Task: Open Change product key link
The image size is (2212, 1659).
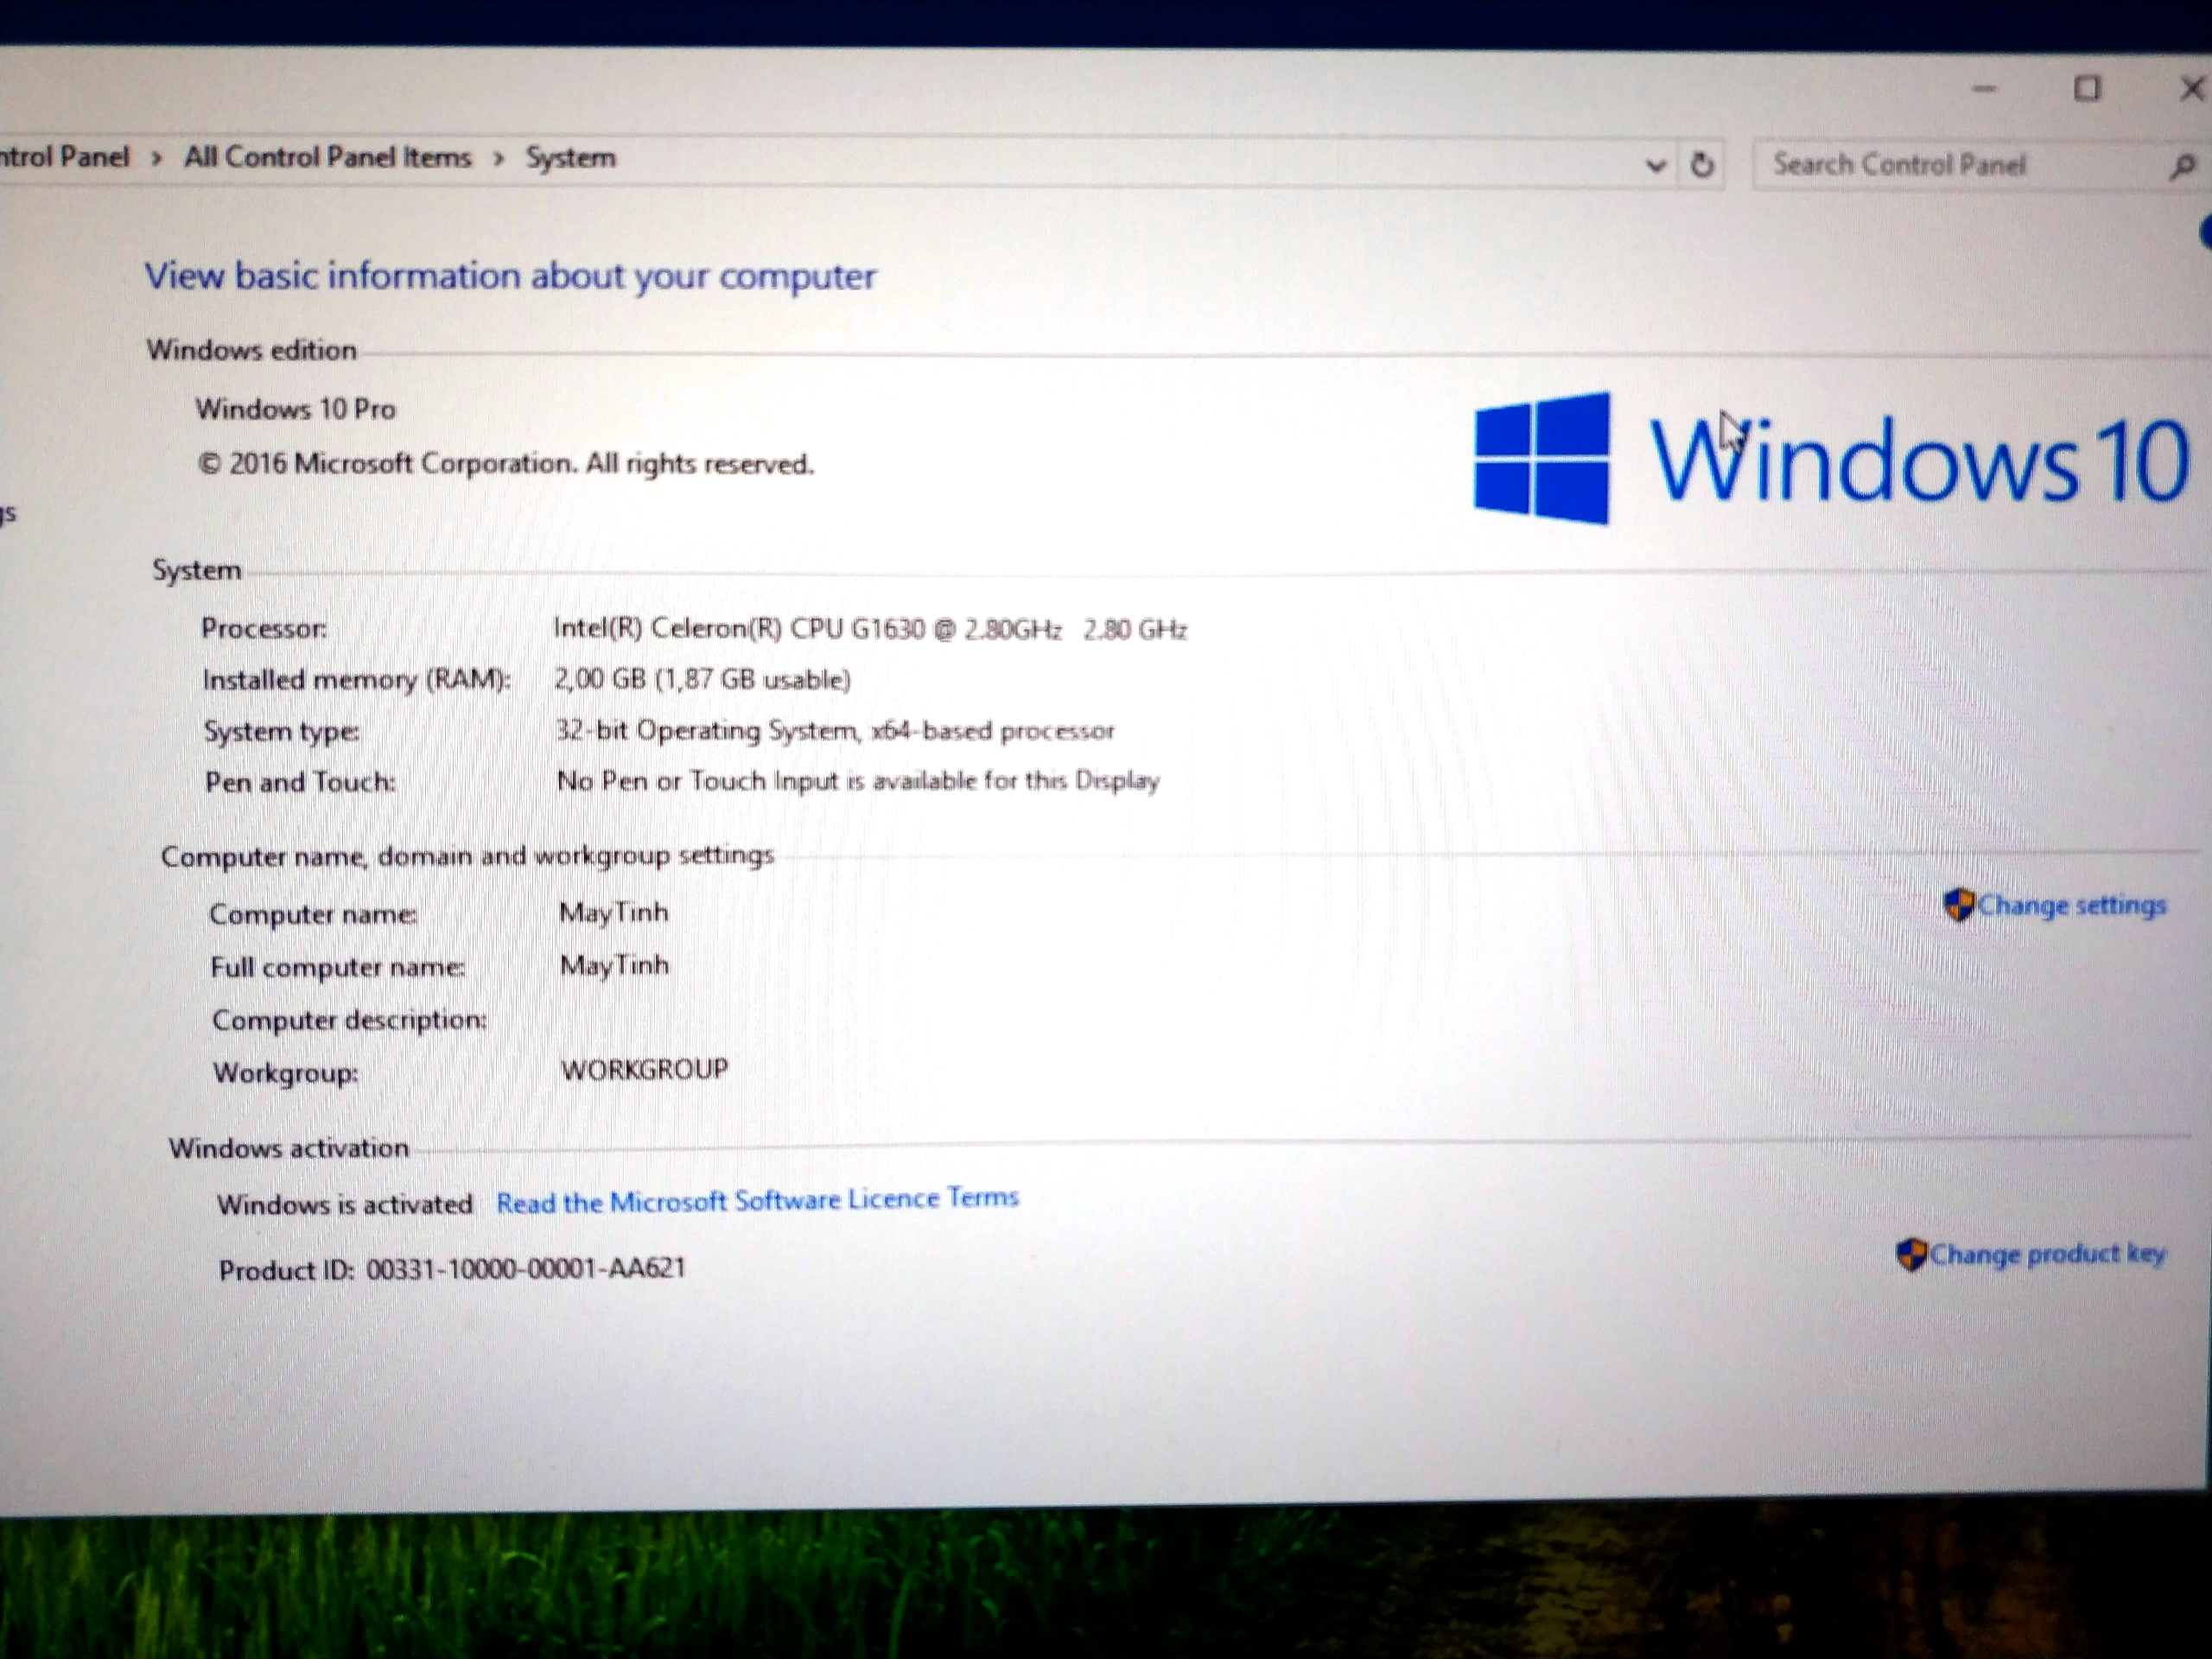Action: tap(2047, 1254)
